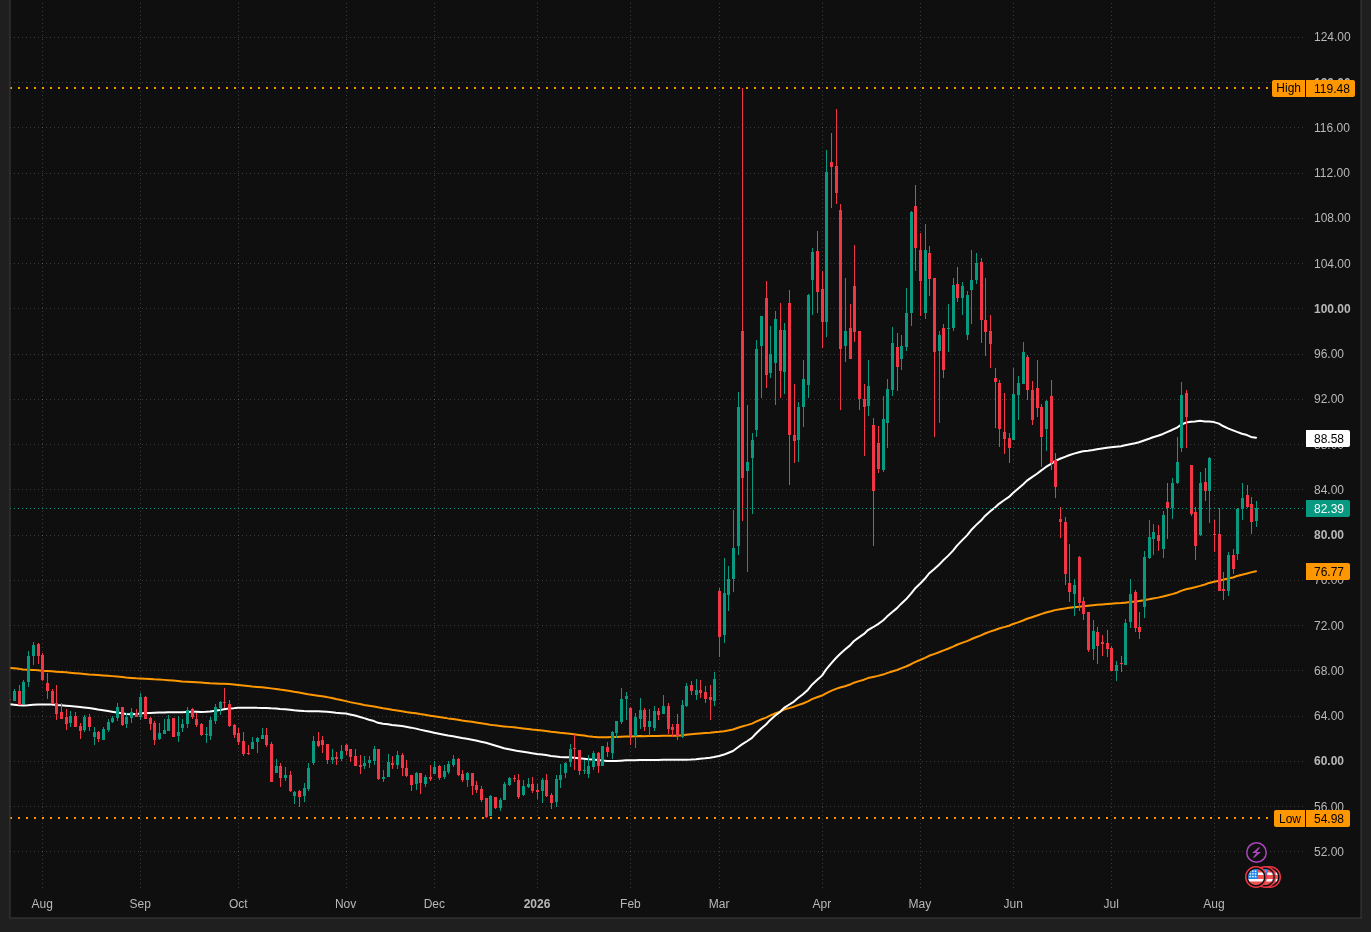Click the 96.00 price axis label
The image size is (1371, 932).
(1329, 354)
